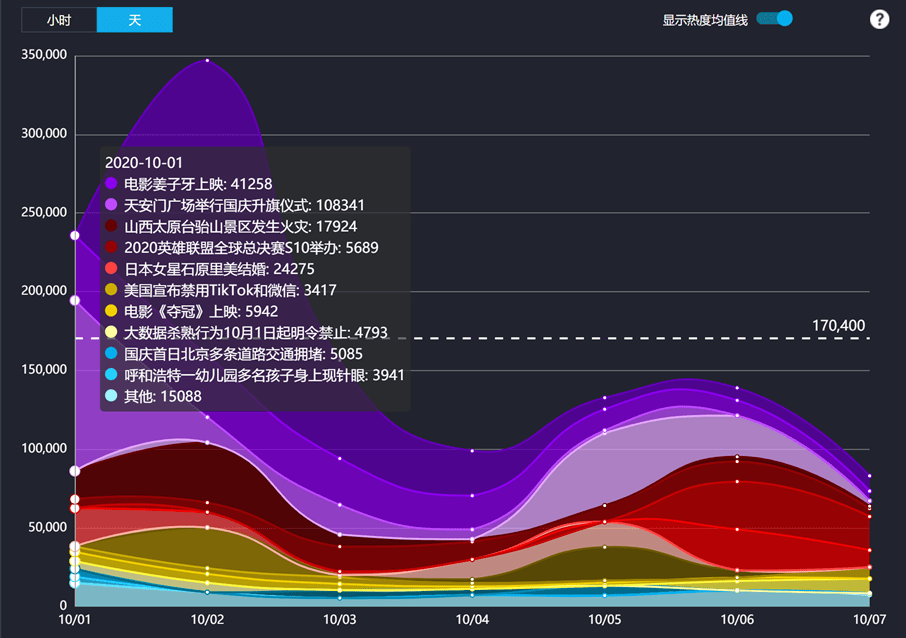Click the topmost data point at 10/01
This screenshot has height=638, width=906.
click(75, 236)
